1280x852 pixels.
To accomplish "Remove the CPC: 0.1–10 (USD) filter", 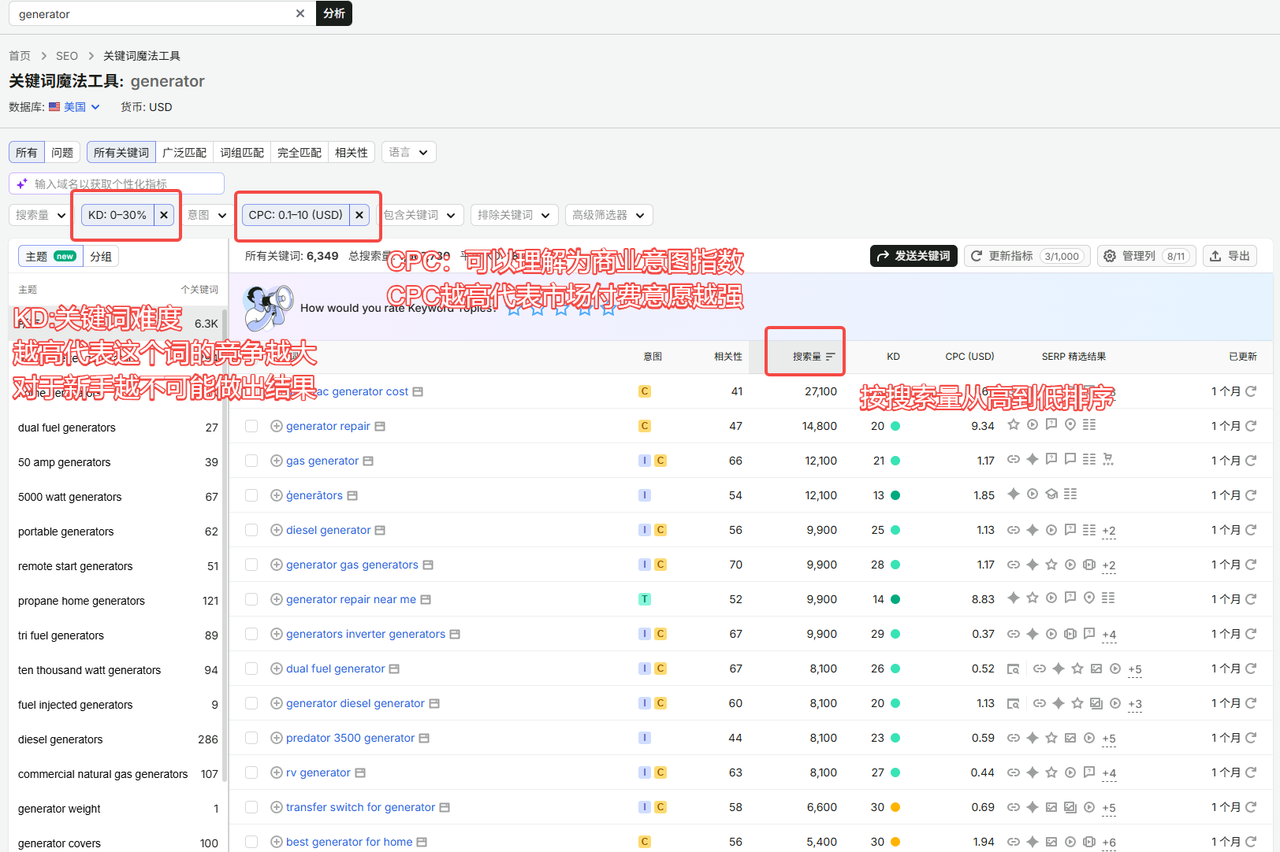I will point(360,215).
